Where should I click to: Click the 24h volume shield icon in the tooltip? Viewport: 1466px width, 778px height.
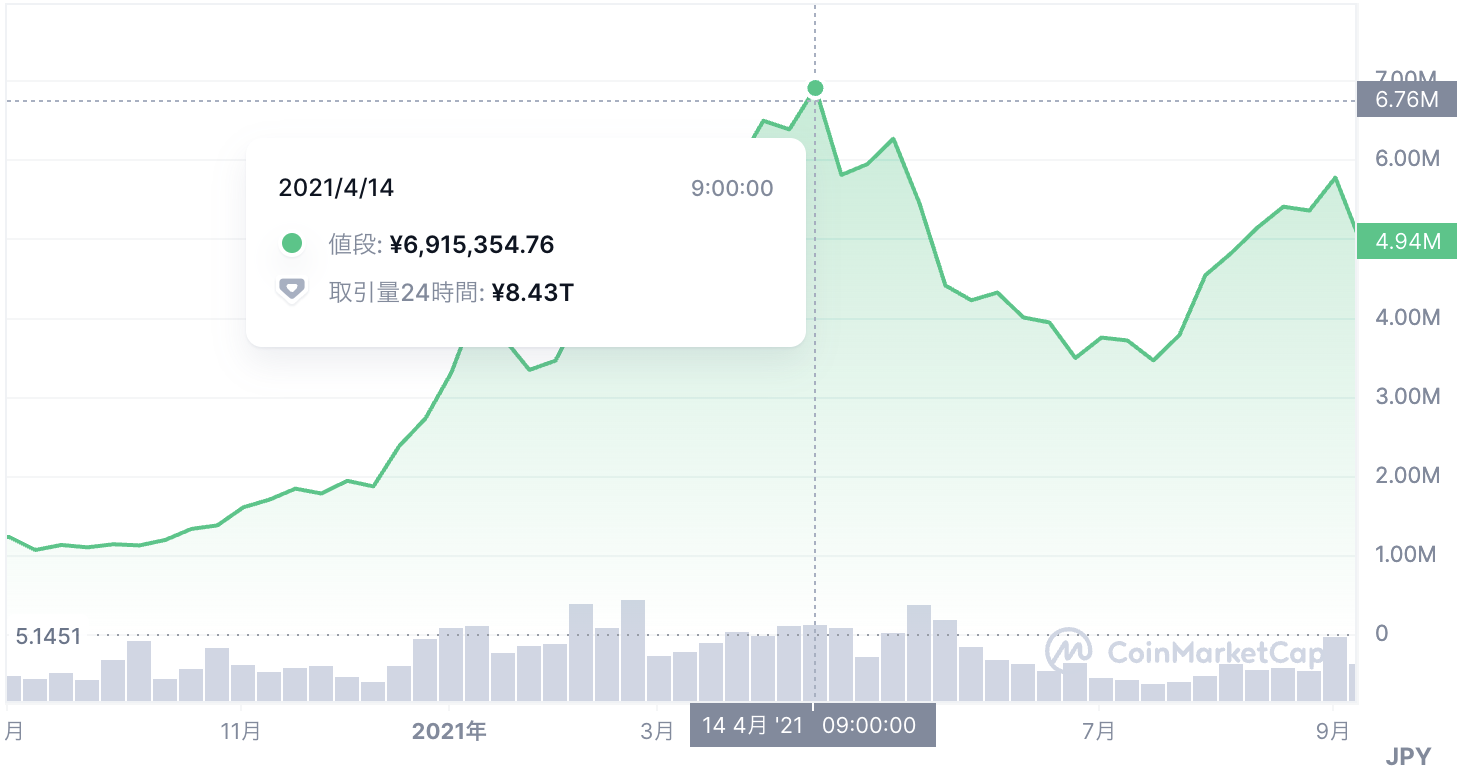coord(291,290)
